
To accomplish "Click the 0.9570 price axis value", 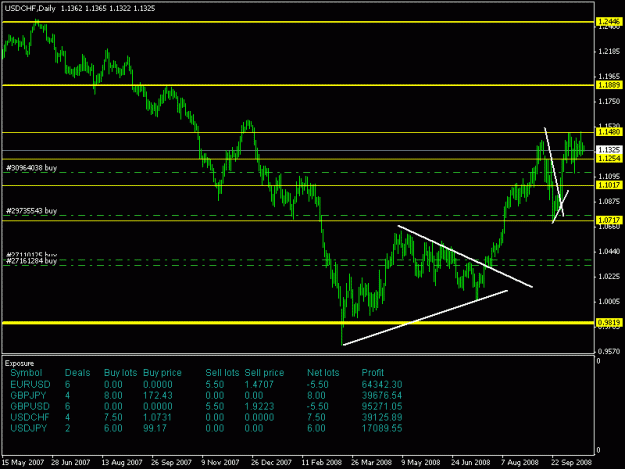I will pyautogui.click(x=609, y=351).
